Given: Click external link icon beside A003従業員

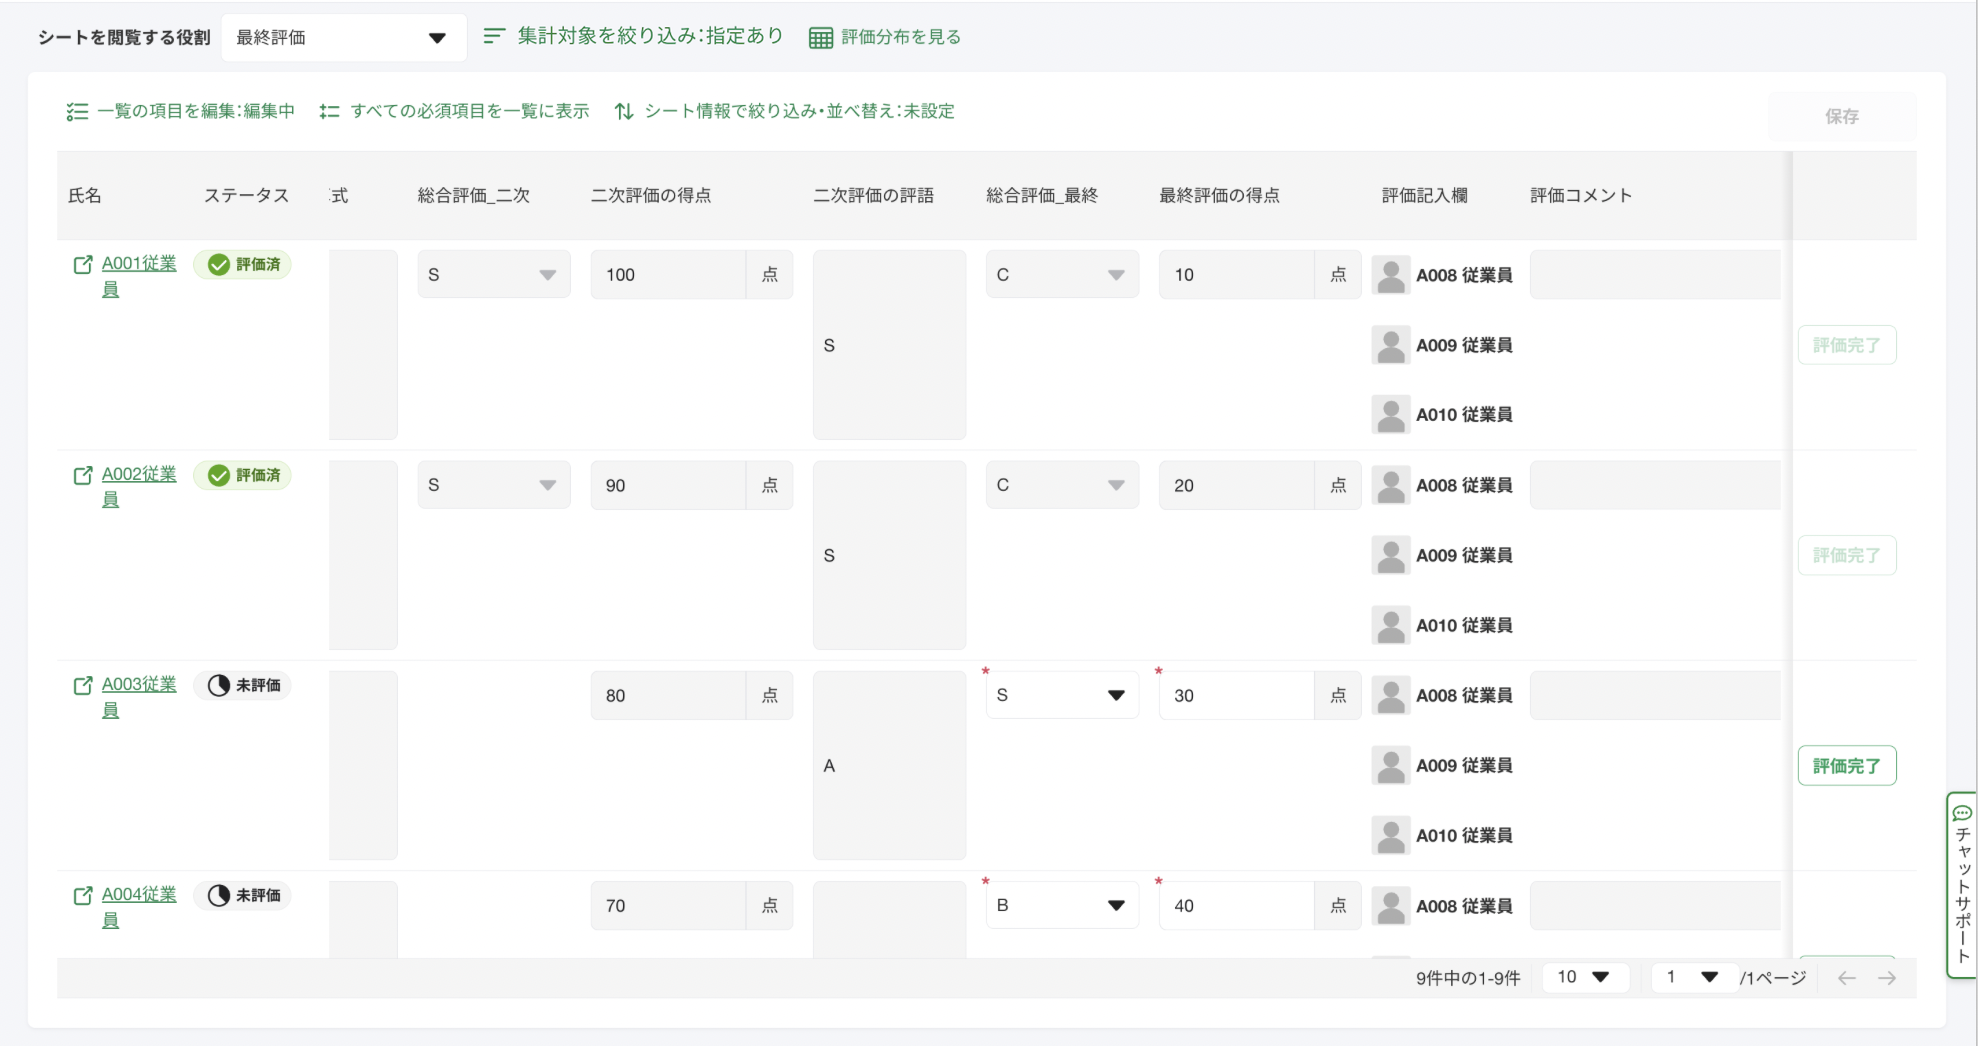Looking at the screenshot, I should (x=83, y=686).
